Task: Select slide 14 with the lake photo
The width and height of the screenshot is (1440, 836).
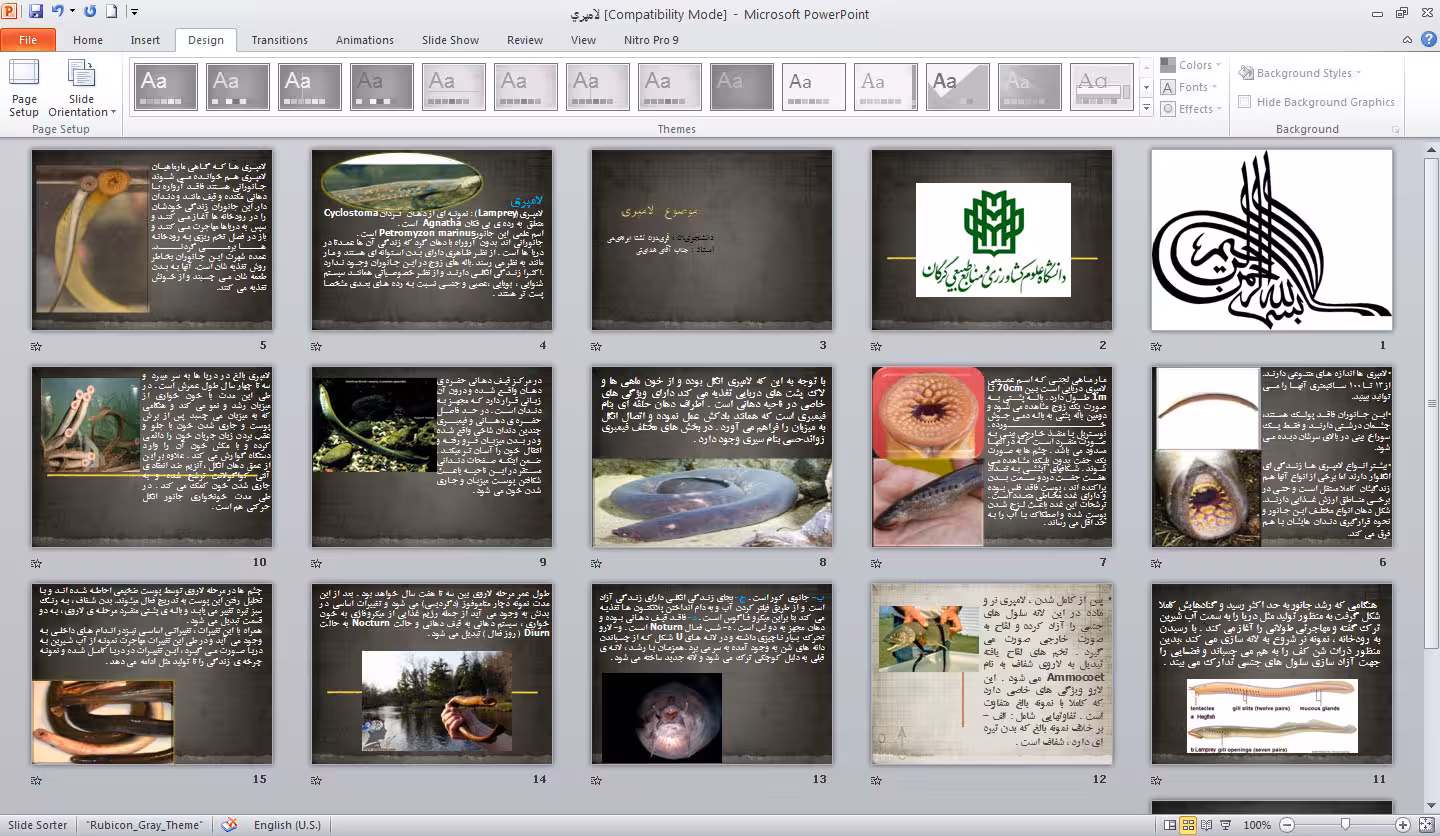Action: tap(432, 674)
